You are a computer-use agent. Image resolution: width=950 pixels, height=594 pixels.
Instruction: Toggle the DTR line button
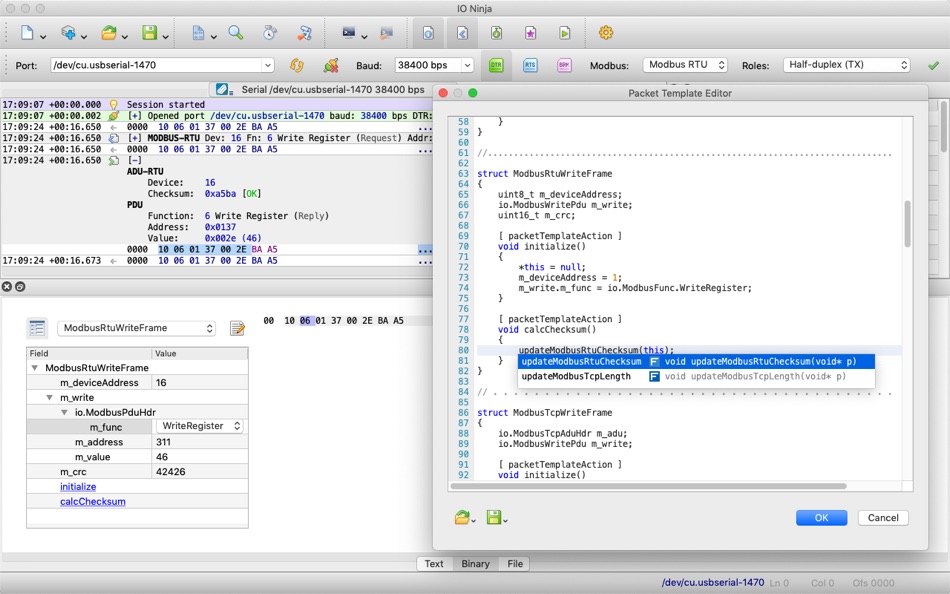[496, 65]
